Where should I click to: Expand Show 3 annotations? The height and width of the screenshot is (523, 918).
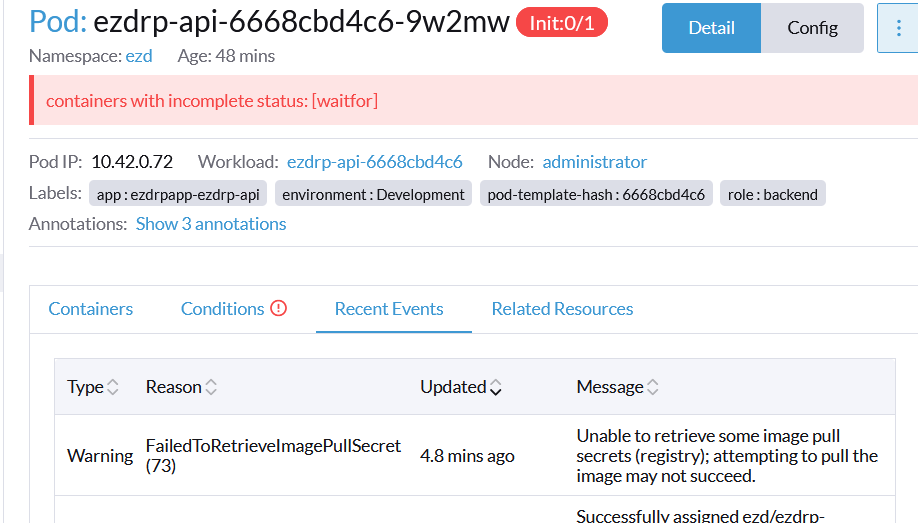(211, 224)
